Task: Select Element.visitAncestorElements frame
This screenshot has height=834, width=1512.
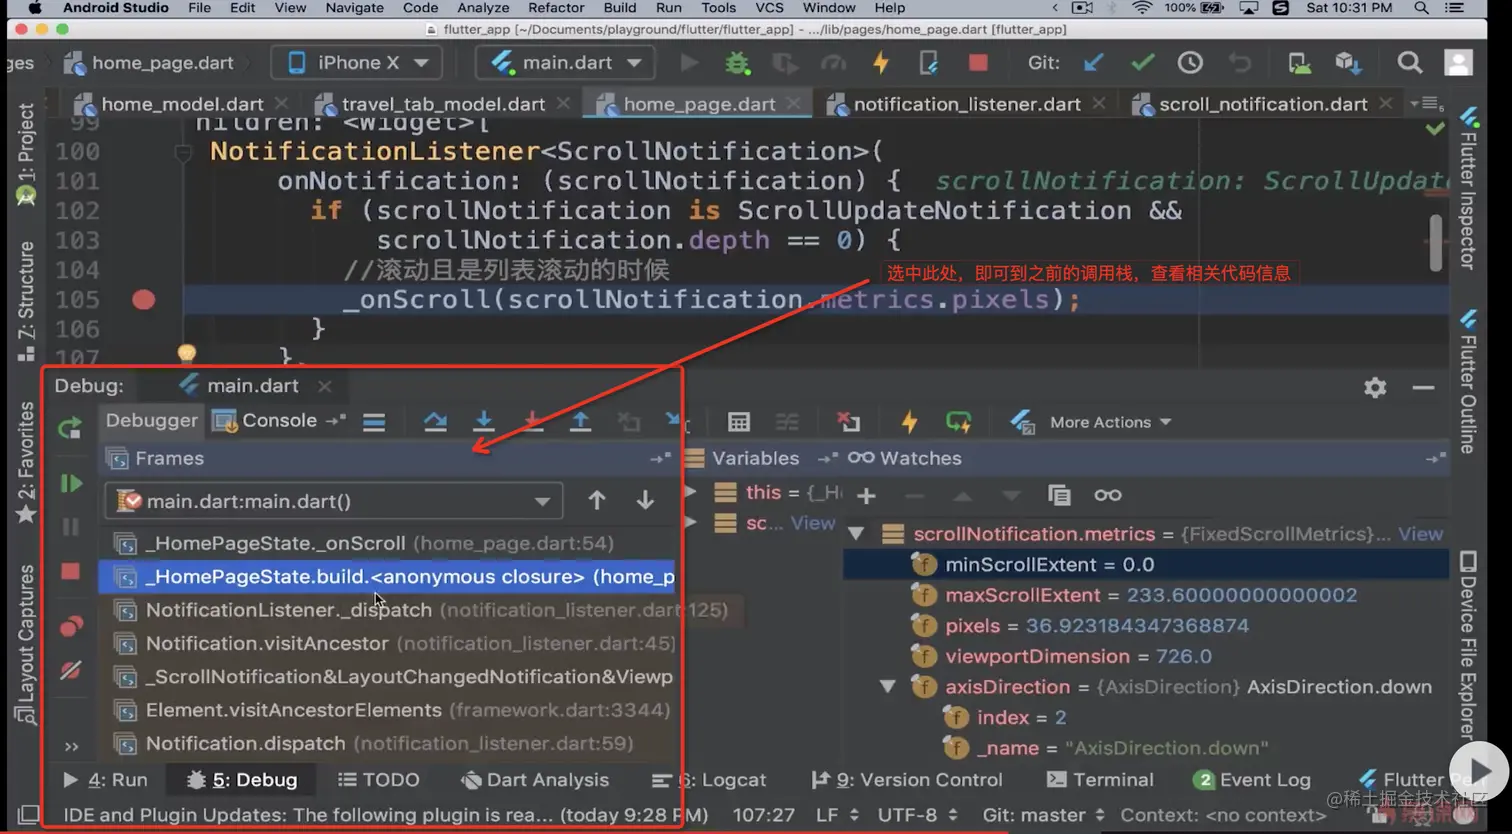Action: click(x=386, y=710)
